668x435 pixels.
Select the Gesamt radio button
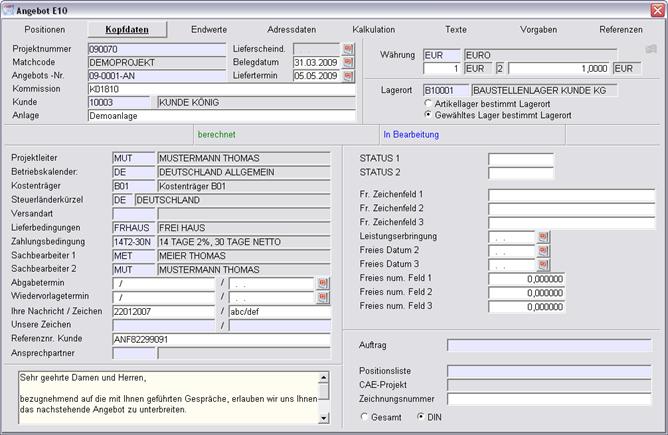tap(364, 415)
